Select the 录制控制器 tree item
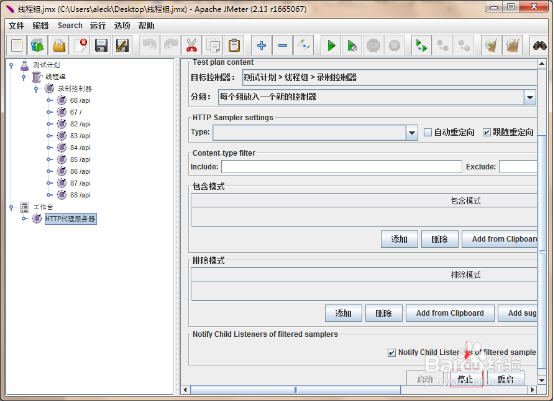The image size is (554, 401). click(75, 89)
